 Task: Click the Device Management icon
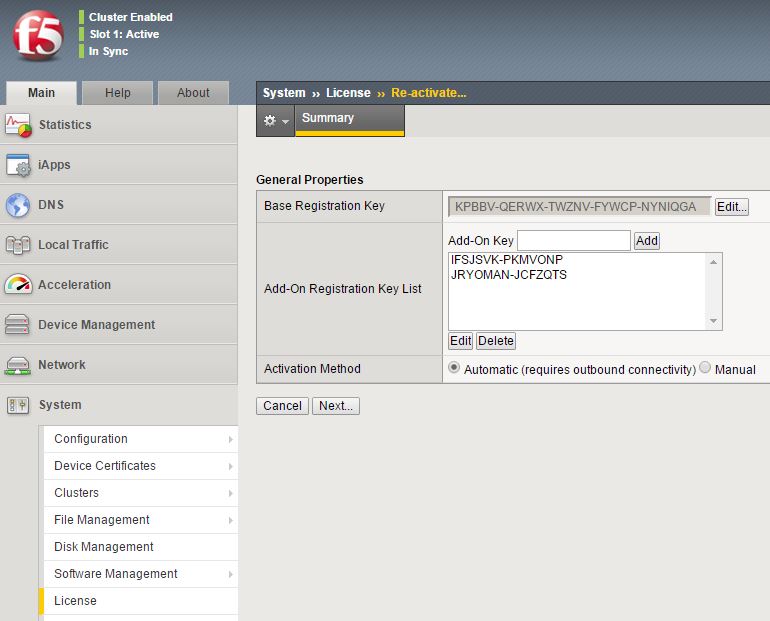tap(18, 325)
